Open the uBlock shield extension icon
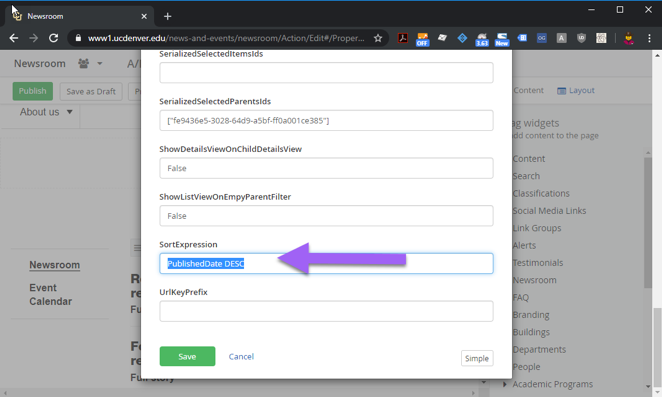 click(581, 38)
